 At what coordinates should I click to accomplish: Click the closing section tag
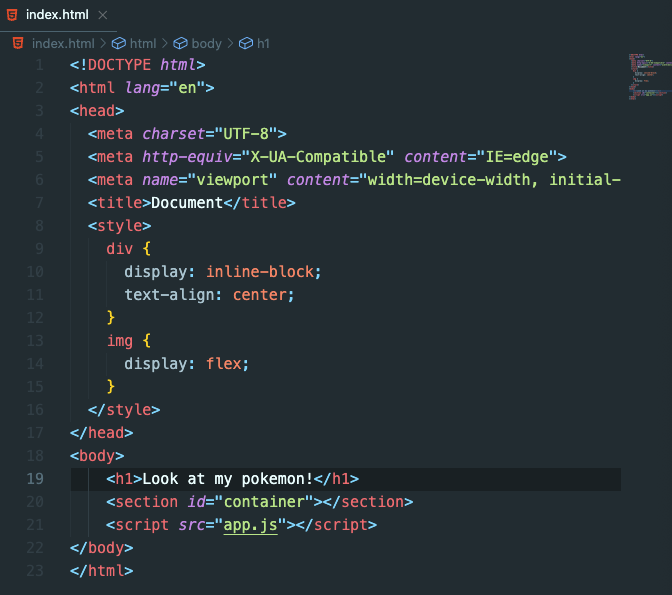pyautogui.click(x=368, y=502)
